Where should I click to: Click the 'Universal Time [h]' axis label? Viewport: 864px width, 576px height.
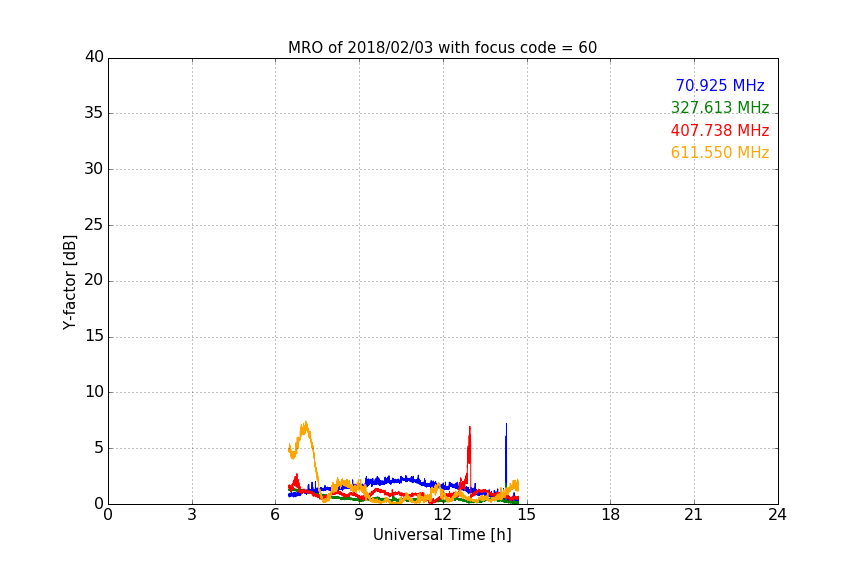442,535
